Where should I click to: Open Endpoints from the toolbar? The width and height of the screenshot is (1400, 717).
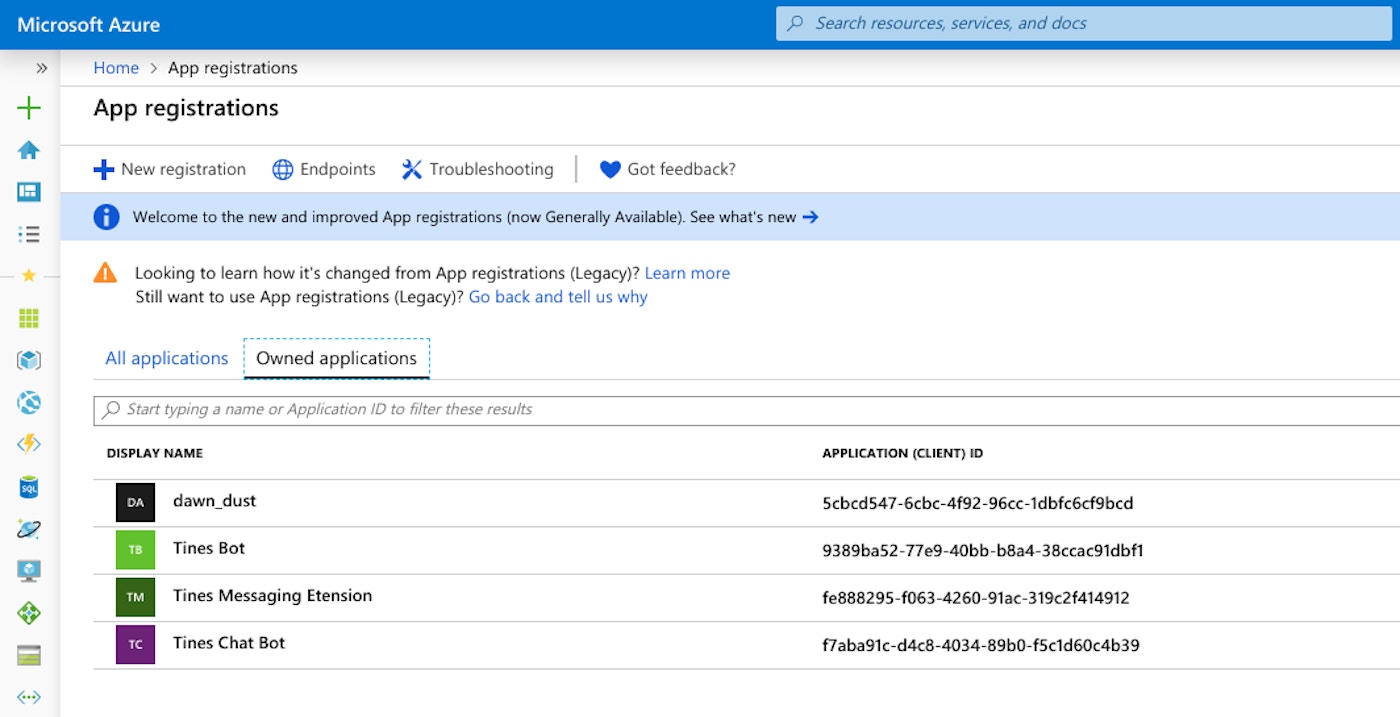pyautogui.click(x=324, y=169)
